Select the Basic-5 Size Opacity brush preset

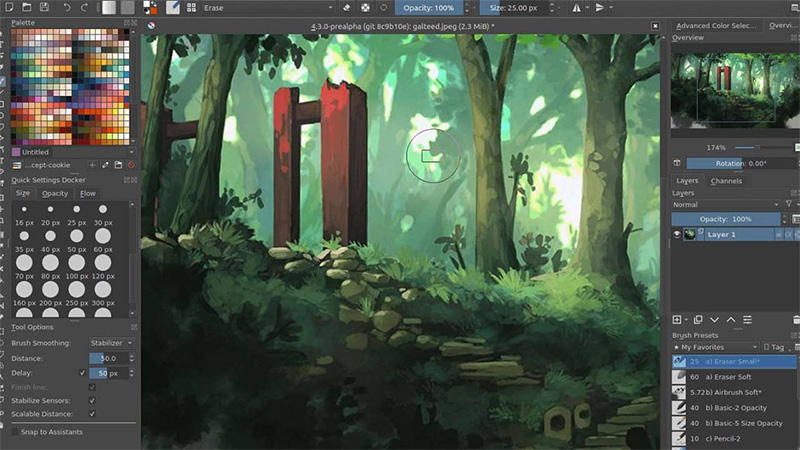coord(734,422)
